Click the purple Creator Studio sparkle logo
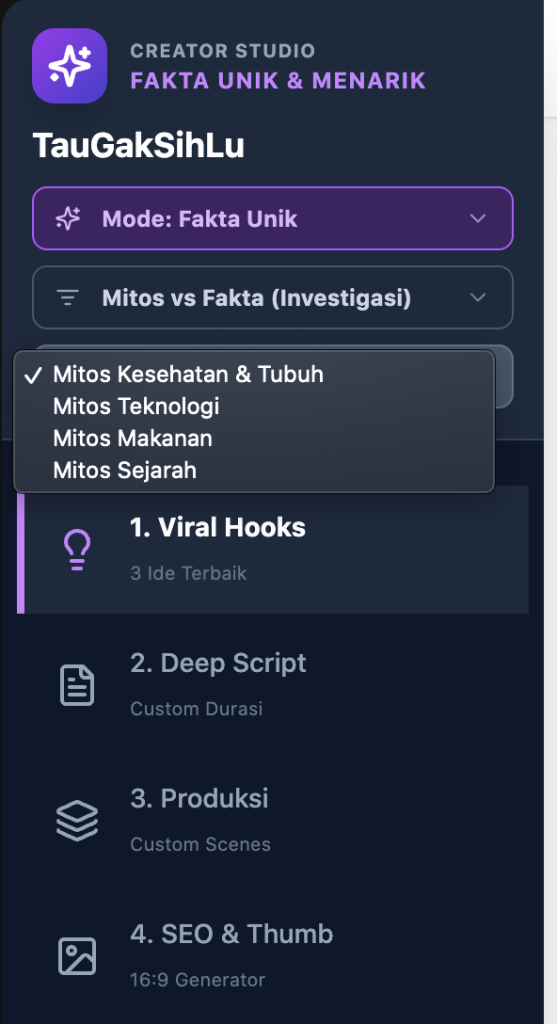The height and width of the screenshot is (1024, 557). coord(69,66)
